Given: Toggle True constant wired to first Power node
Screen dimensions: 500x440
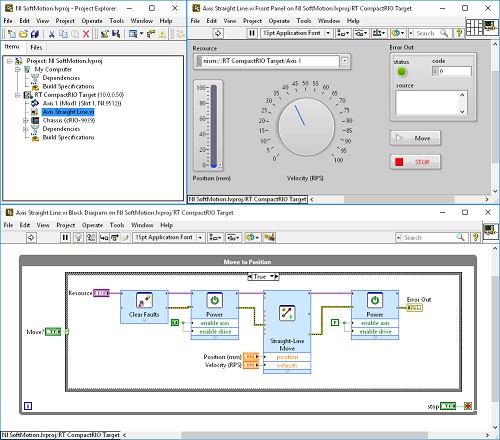Looking at the screenshot, I should point(175,322).
